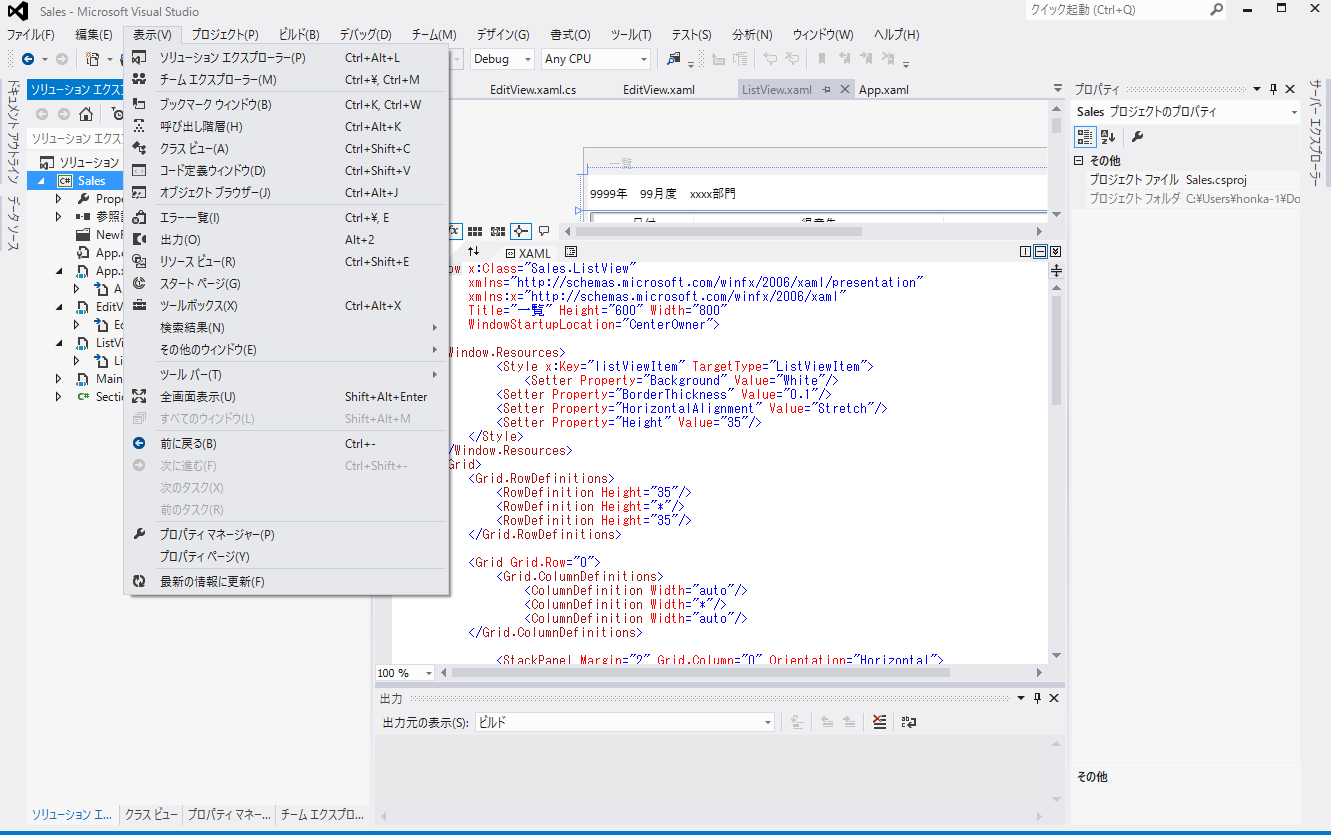
Task: Open ブックマーク ウィンドウ(B) from the menu
Action: pyautogui.click(x=286, y=105)
